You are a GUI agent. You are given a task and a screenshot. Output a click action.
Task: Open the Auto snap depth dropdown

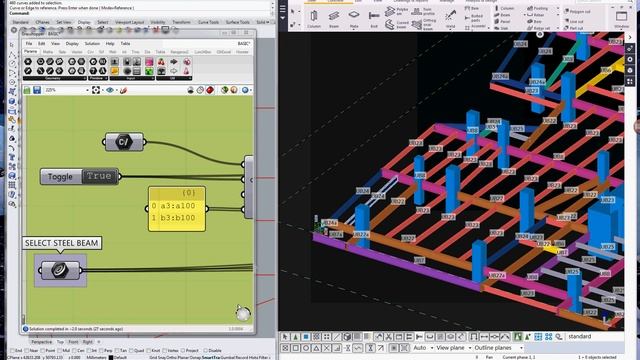coord(423,348)
